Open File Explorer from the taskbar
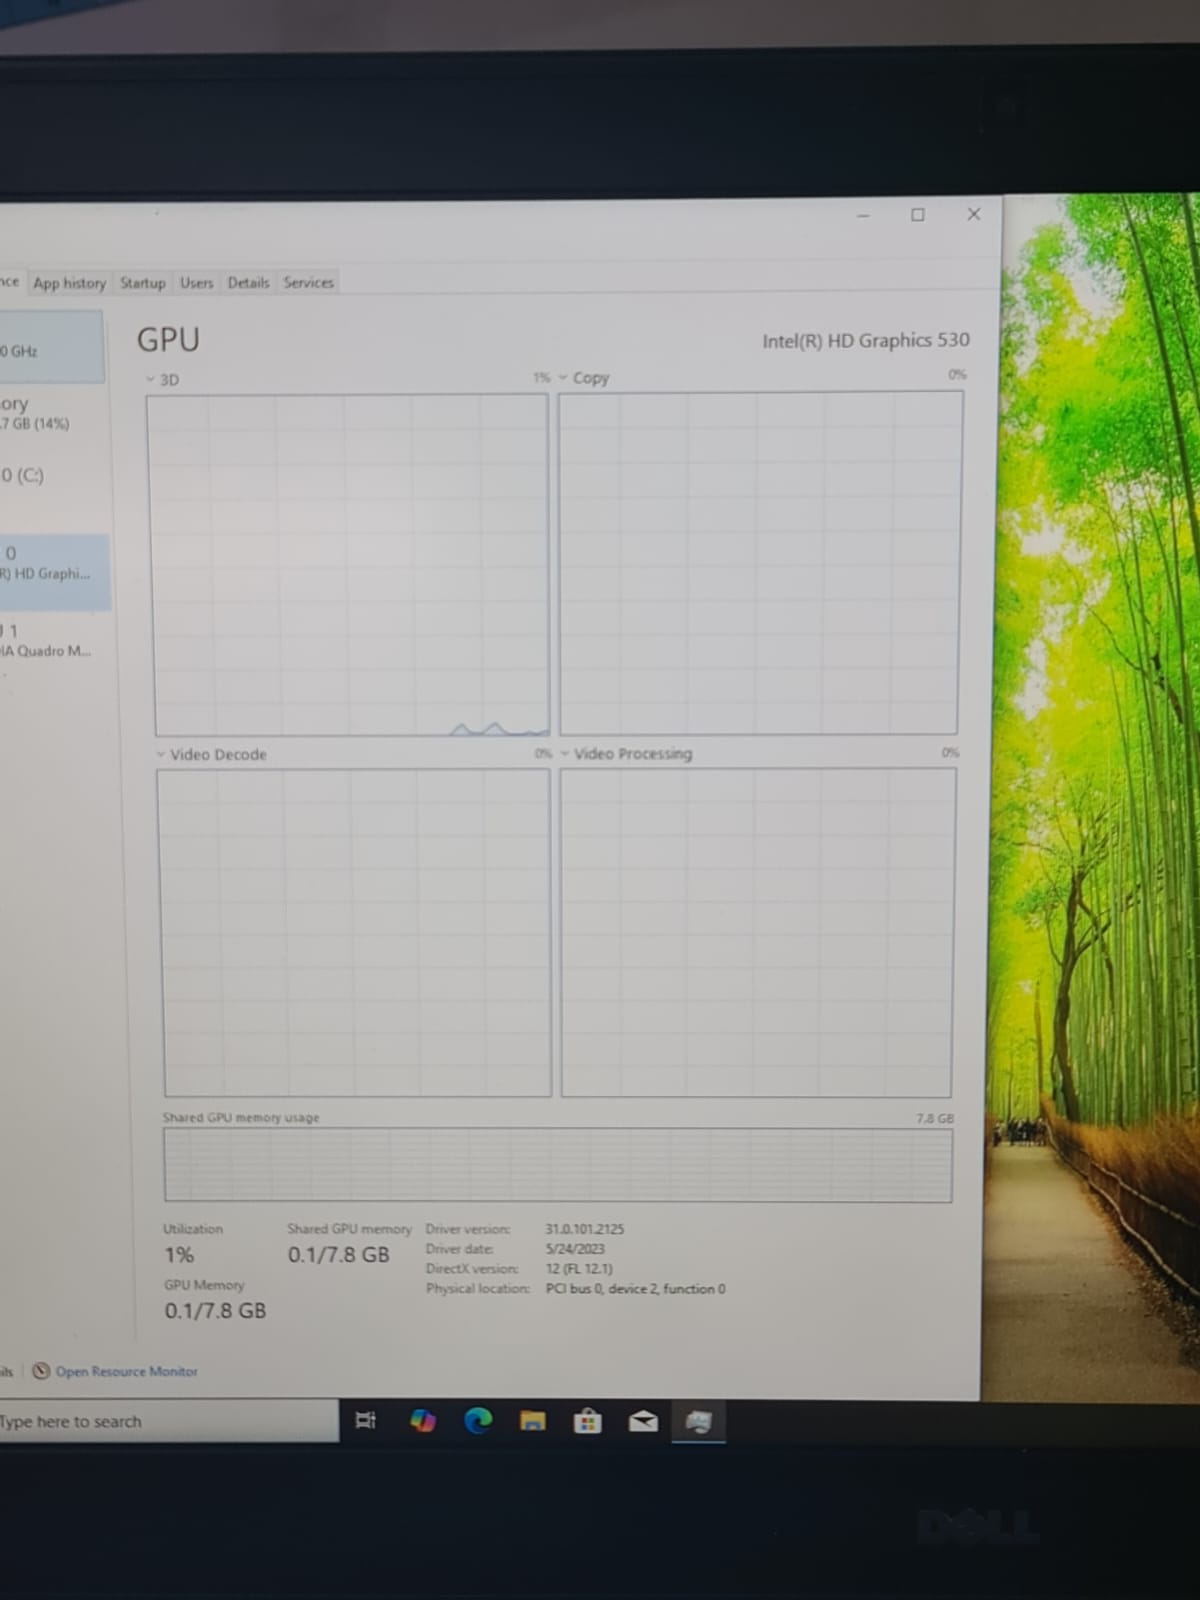Viewport: 1200px width, 1600px height. (x=533, y=1421)
